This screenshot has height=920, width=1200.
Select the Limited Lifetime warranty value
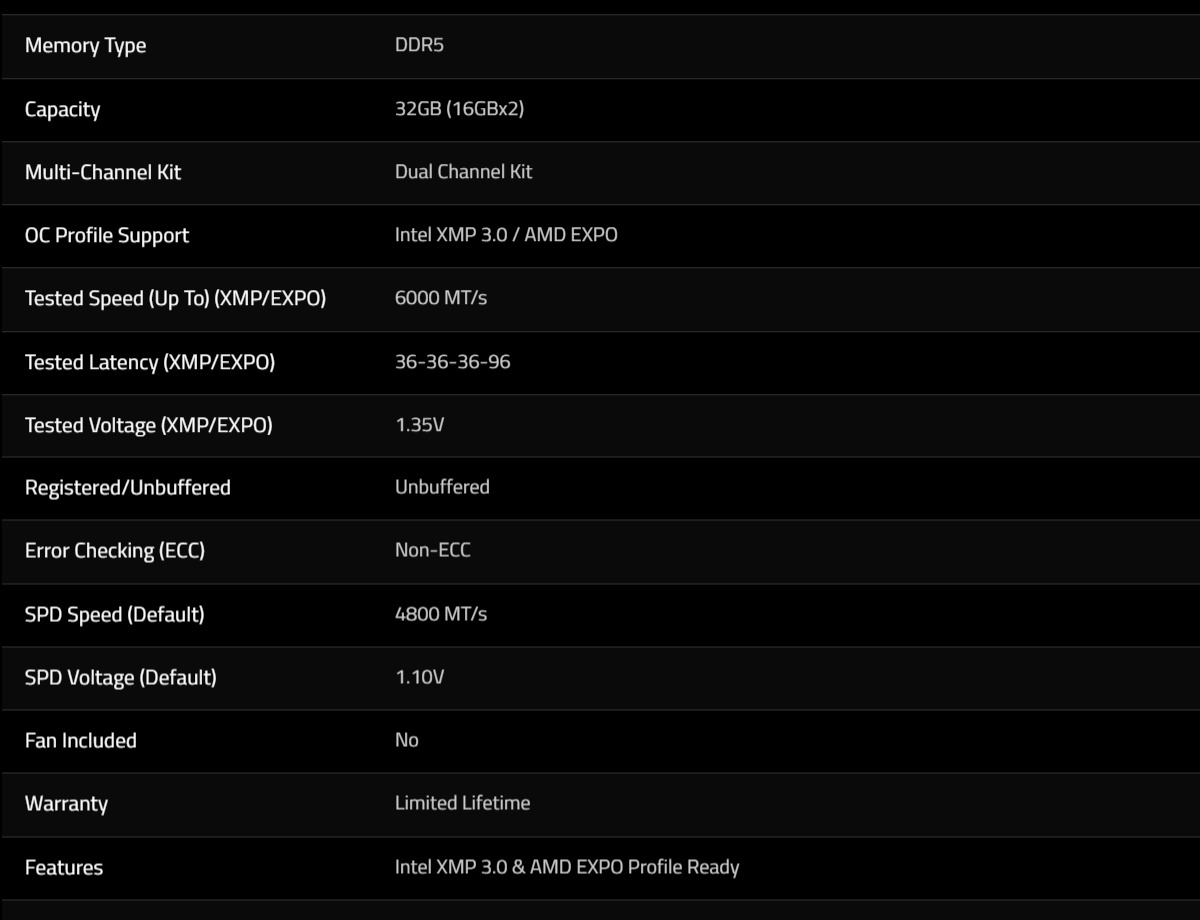[462, 803]
